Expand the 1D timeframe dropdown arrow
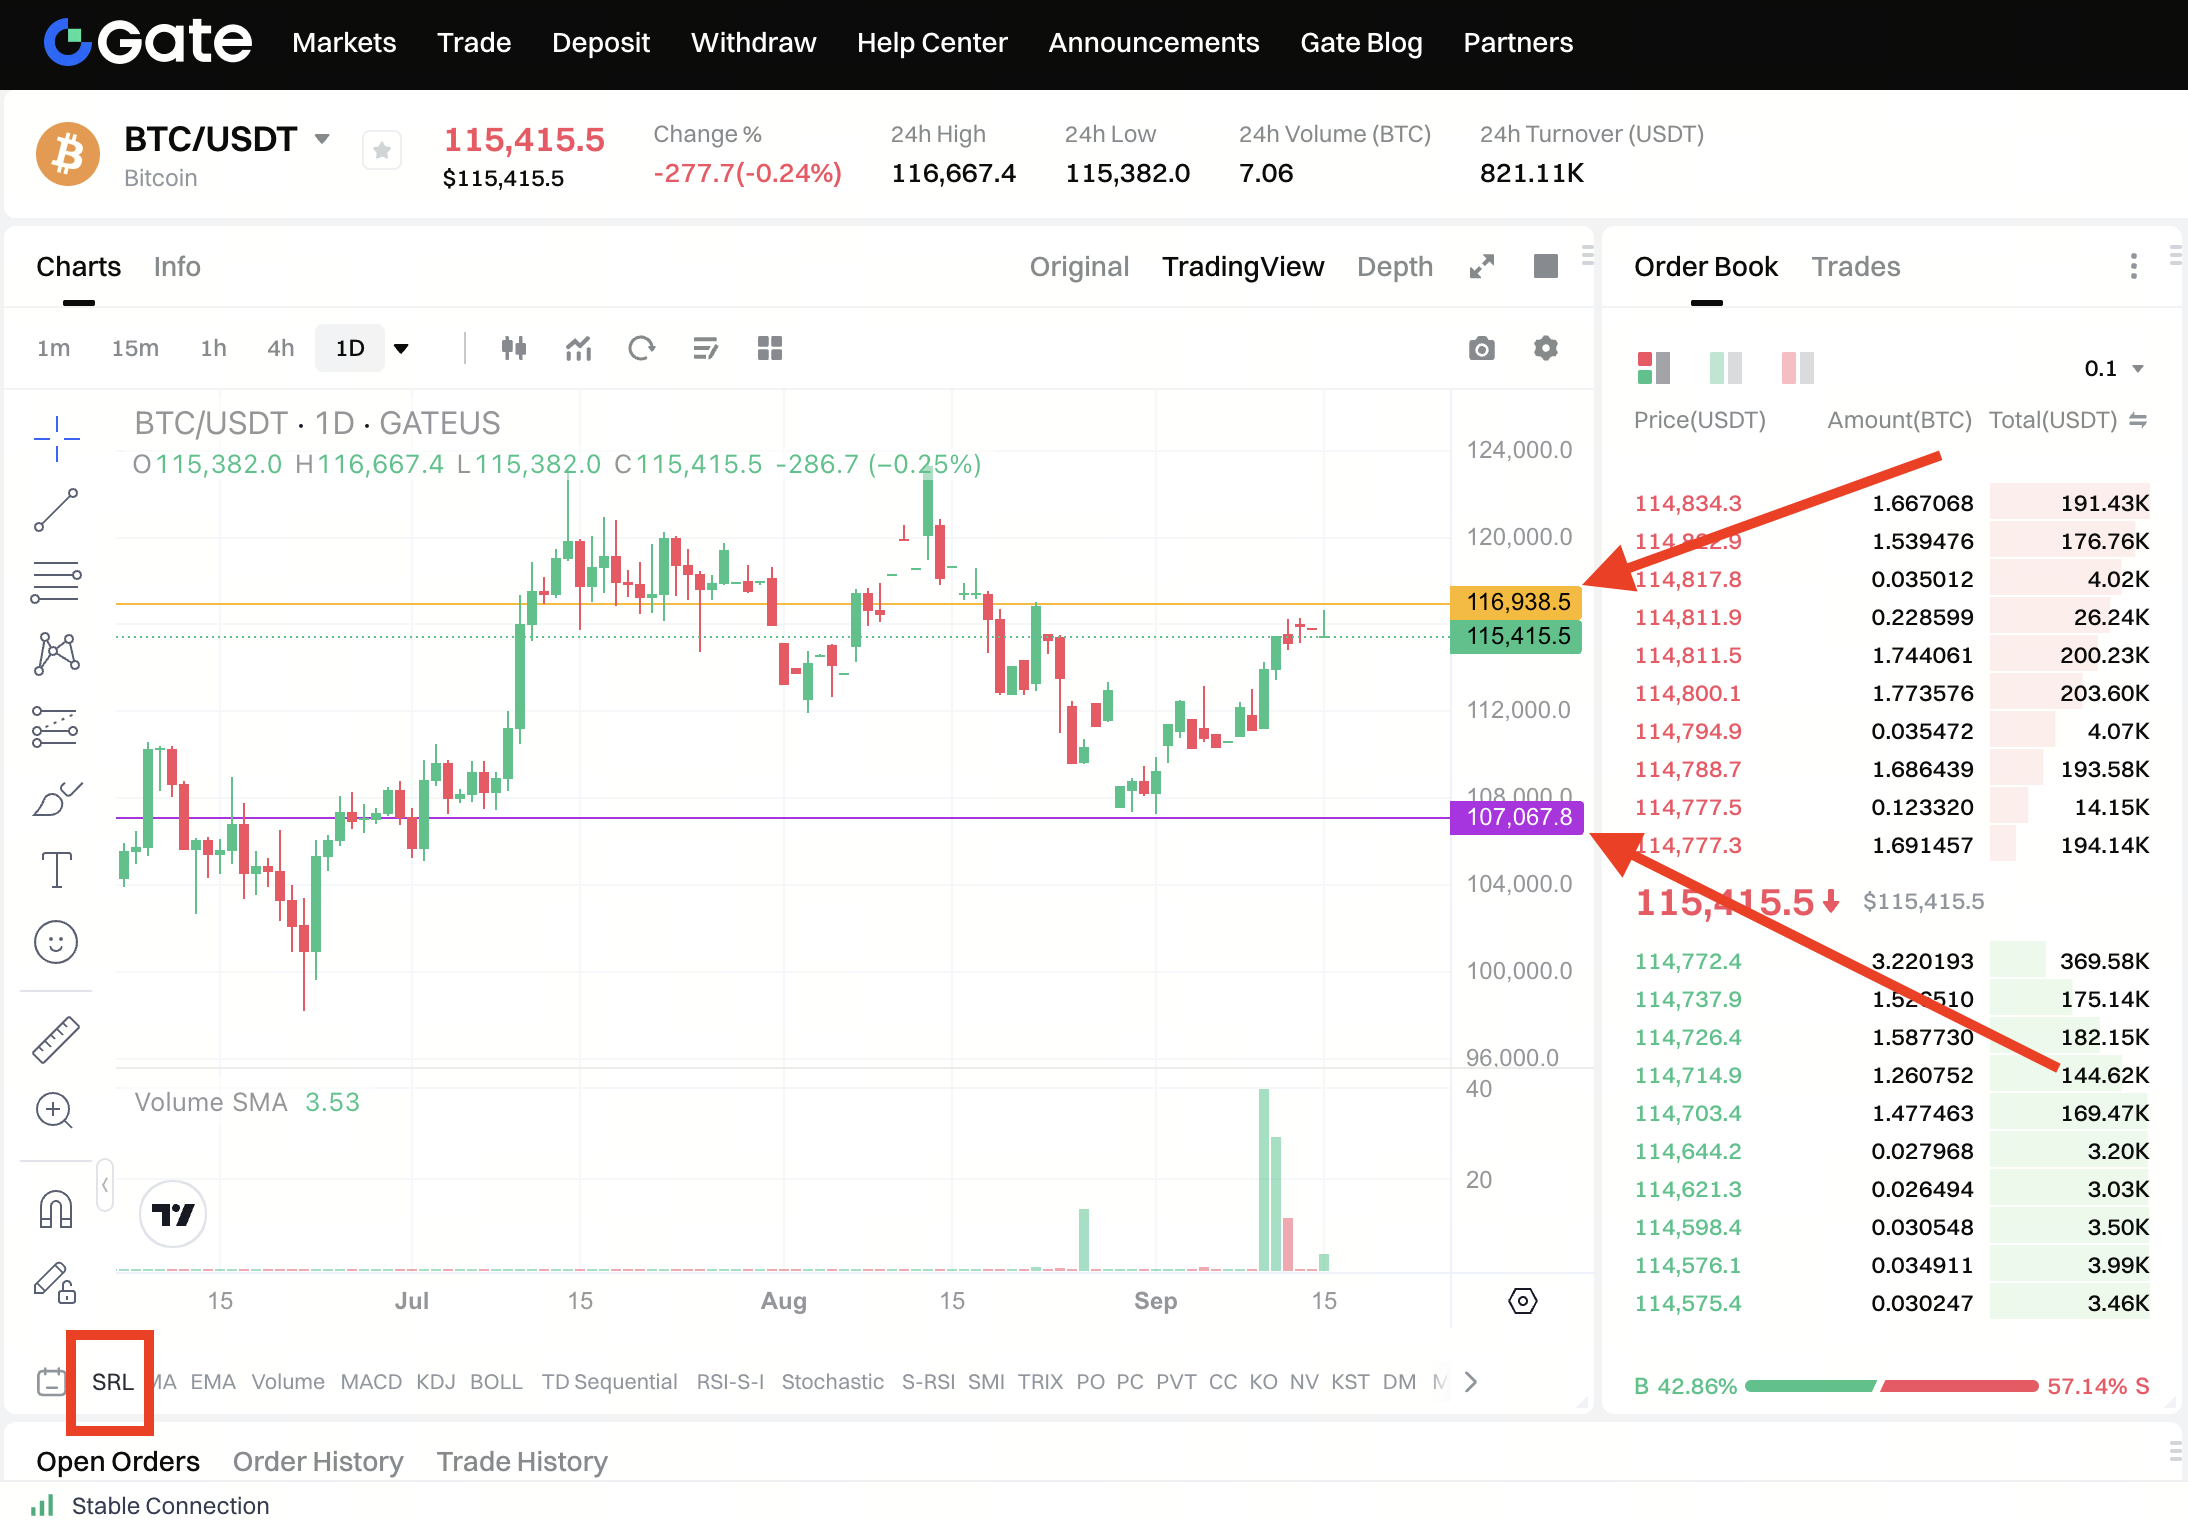2188x1520 pixels. pyautogui.click(x=401, y=349)
